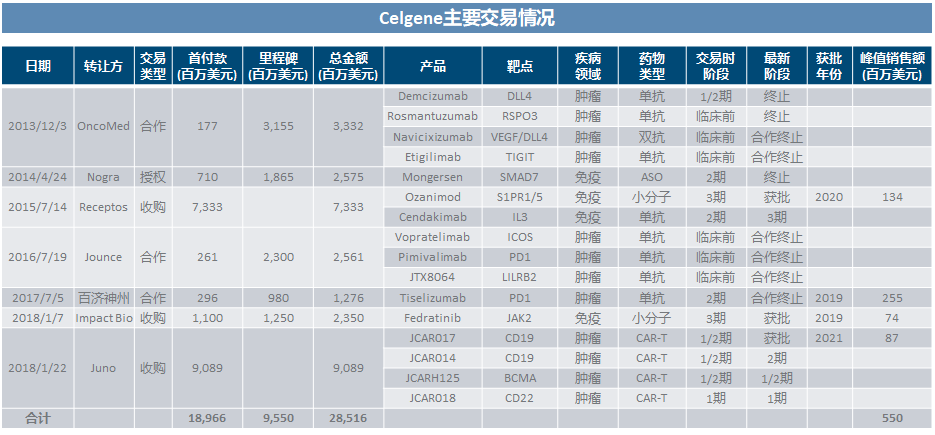Click the 'Jounce' transferor cell

point(104,257)
